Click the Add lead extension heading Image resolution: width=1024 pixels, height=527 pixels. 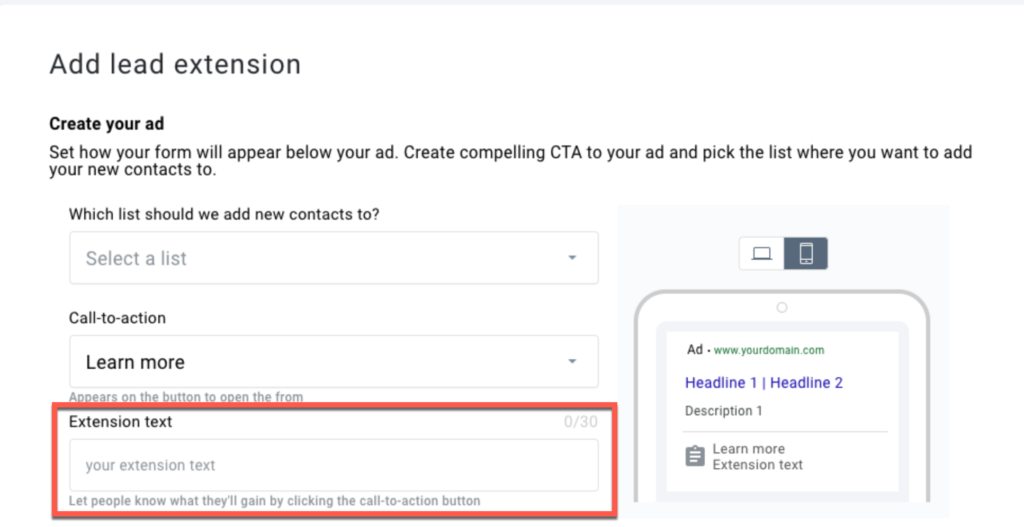pos(175,64)
